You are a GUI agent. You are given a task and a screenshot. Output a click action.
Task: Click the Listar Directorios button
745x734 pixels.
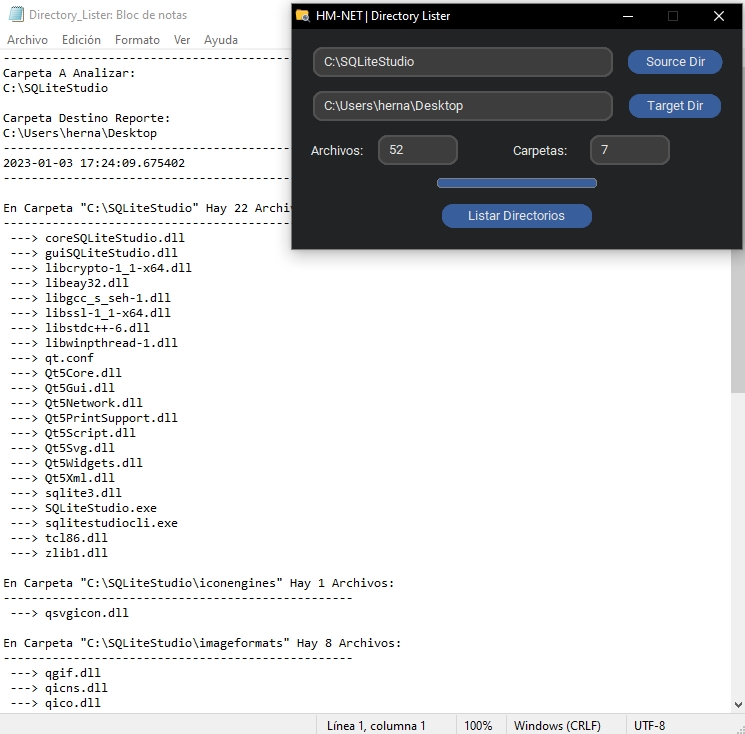[516, 216]
